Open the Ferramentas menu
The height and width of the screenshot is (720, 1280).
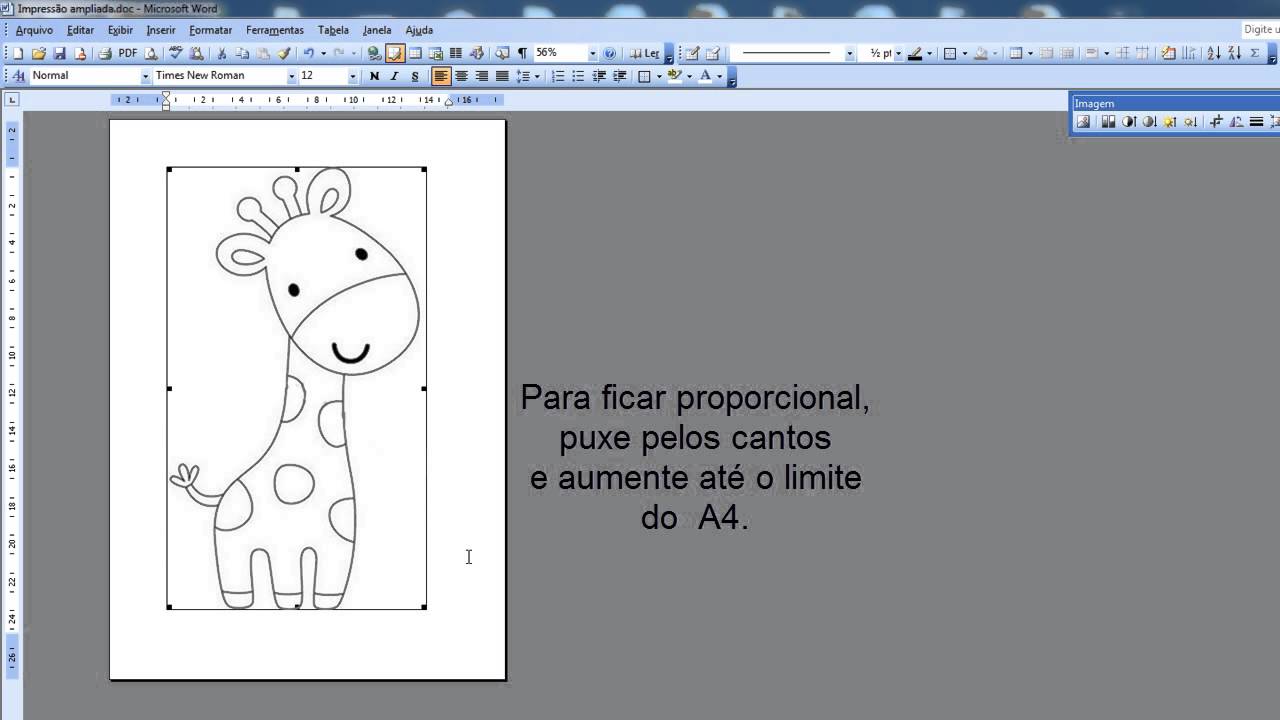275,30
